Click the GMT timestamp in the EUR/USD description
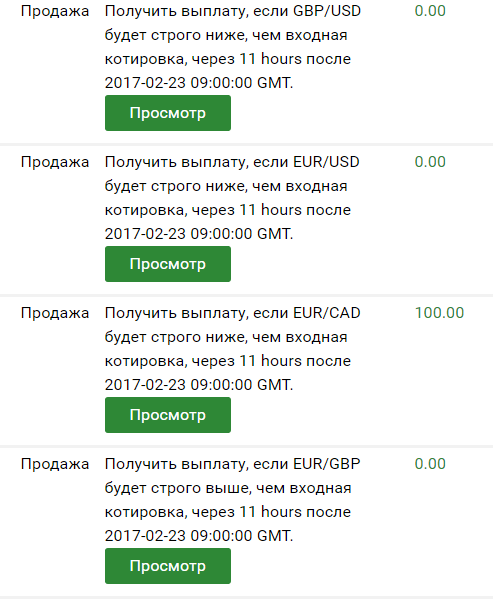This screenshot has width=493, height=607. 199,234
